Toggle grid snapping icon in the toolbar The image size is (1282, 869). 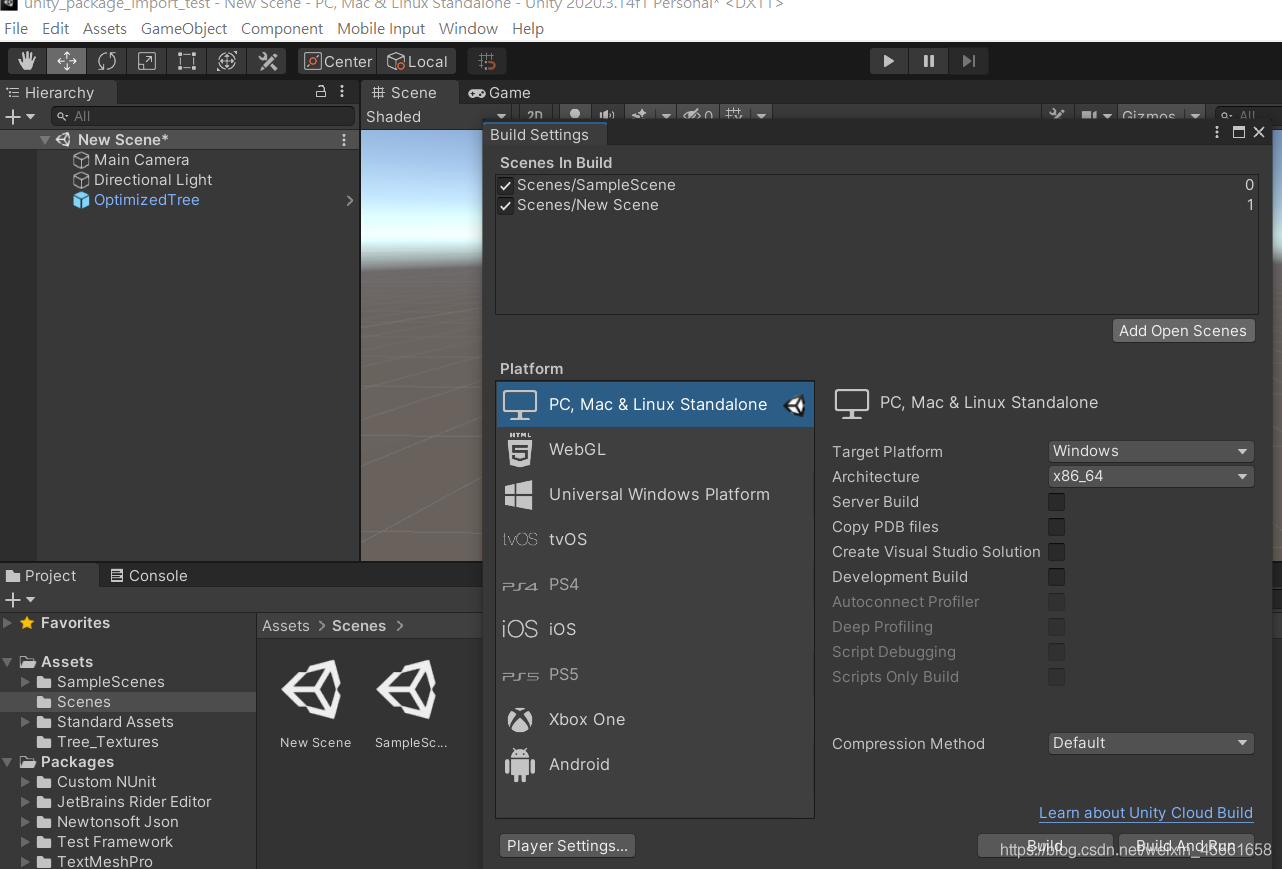click(487, 61)
